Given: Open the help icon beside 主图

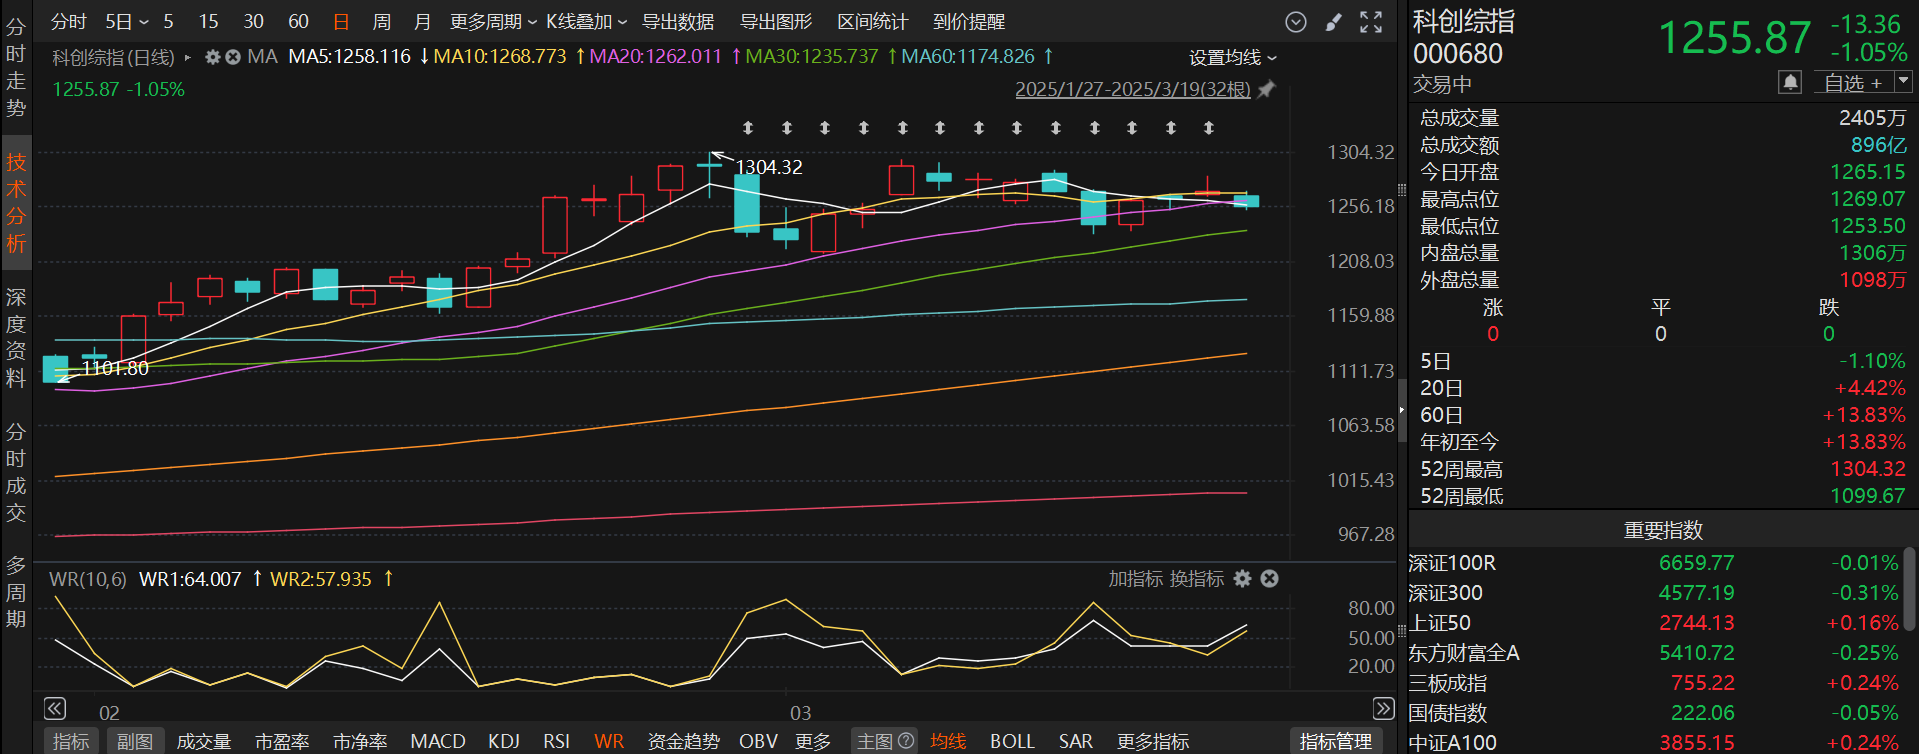Looking at the screenshot, I should pyautogui.click(x=906, y=741).
